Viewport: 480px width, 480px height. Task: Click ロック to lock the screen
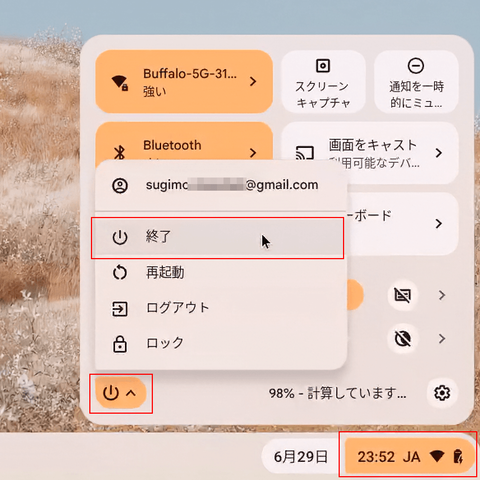point(220,344)
